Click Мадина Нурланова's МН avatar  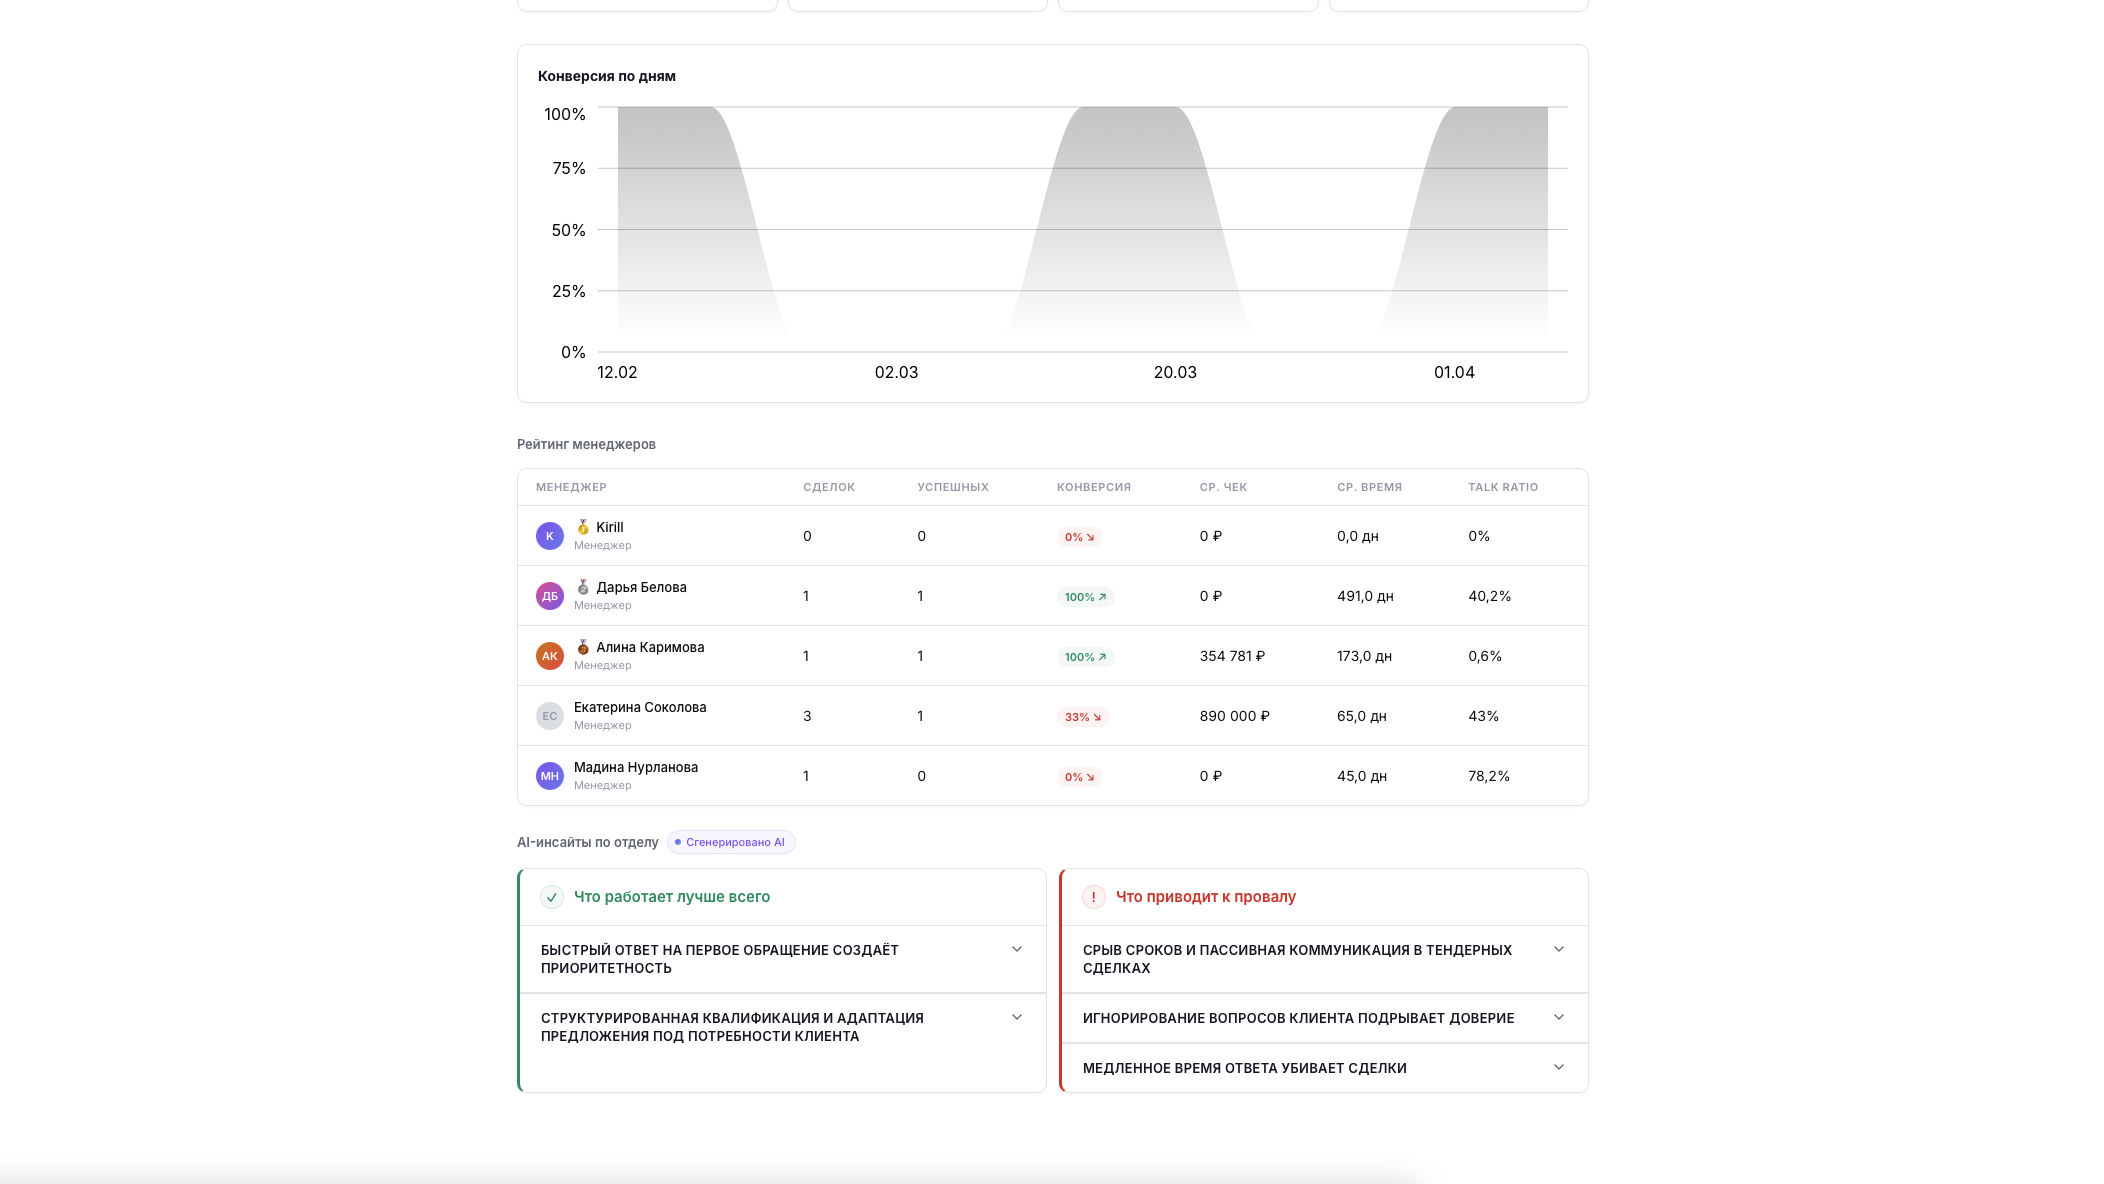(549, 776)
